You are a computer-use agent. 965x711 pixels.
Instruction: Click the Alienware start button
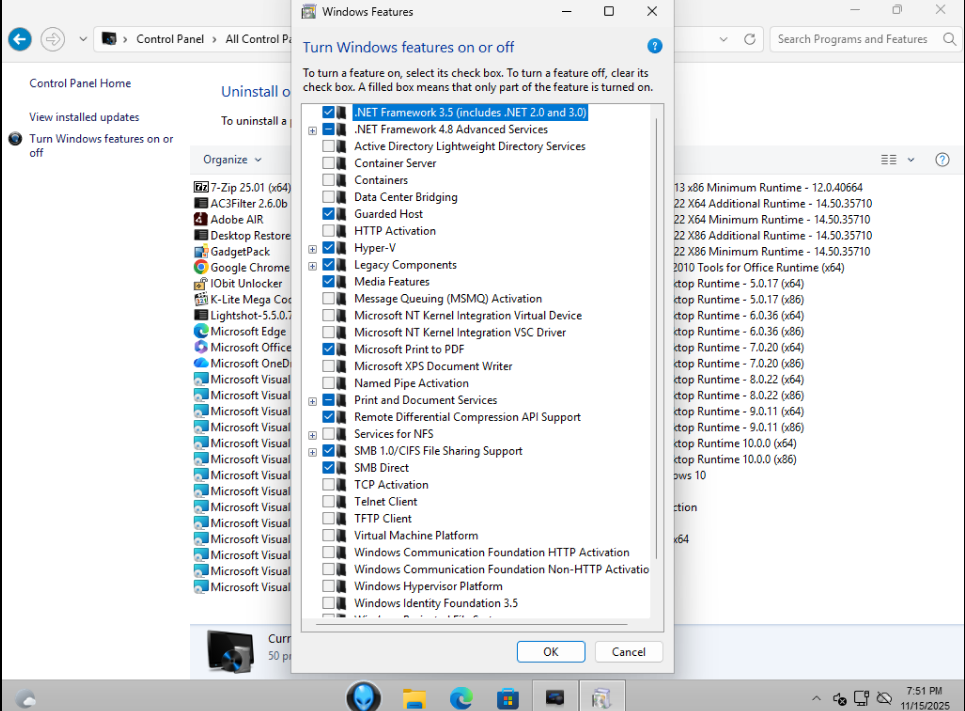click(364, 697)
